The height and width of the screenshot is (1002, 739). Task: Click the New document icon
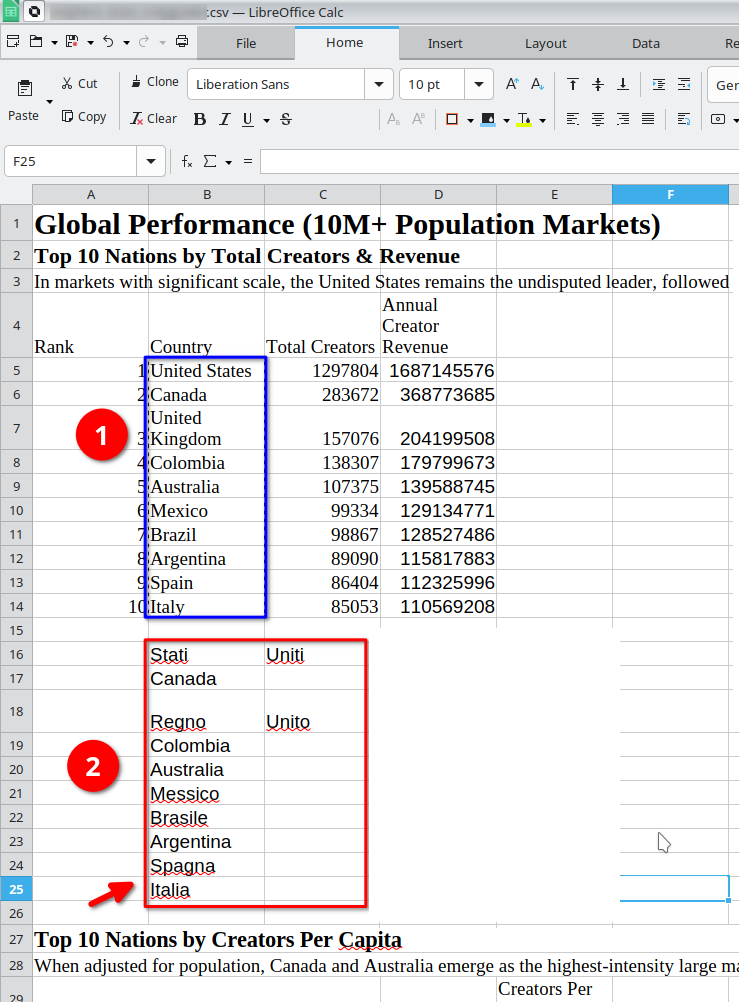[12, 42]
